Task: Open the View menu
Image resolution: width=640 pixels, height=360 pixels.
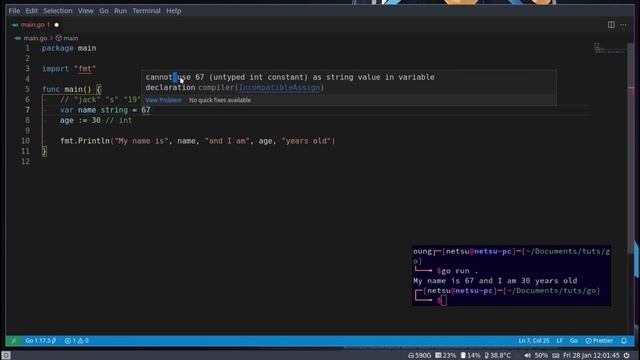Action: pyautogui.click(x=86, y=11)
